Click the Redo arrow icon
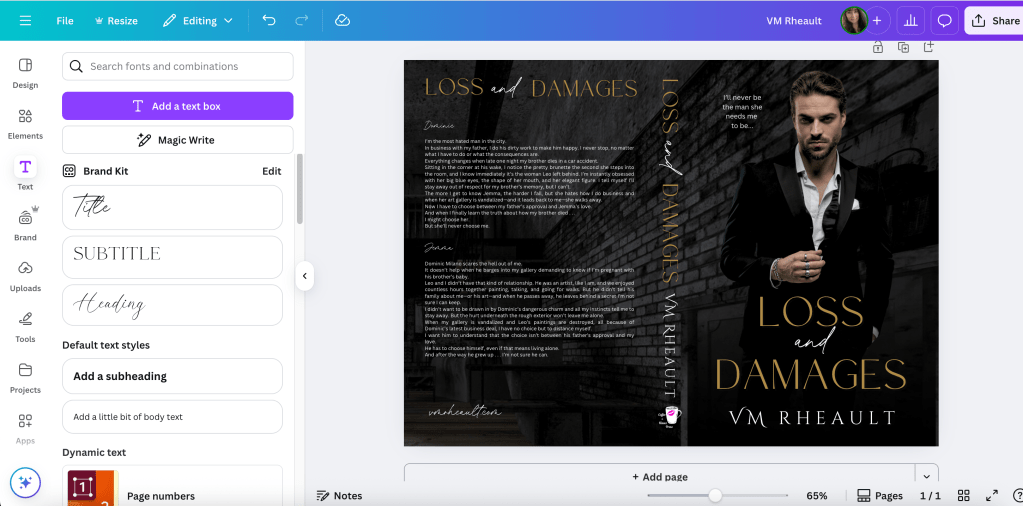The image size is (1023, 506). coord(301,20)
